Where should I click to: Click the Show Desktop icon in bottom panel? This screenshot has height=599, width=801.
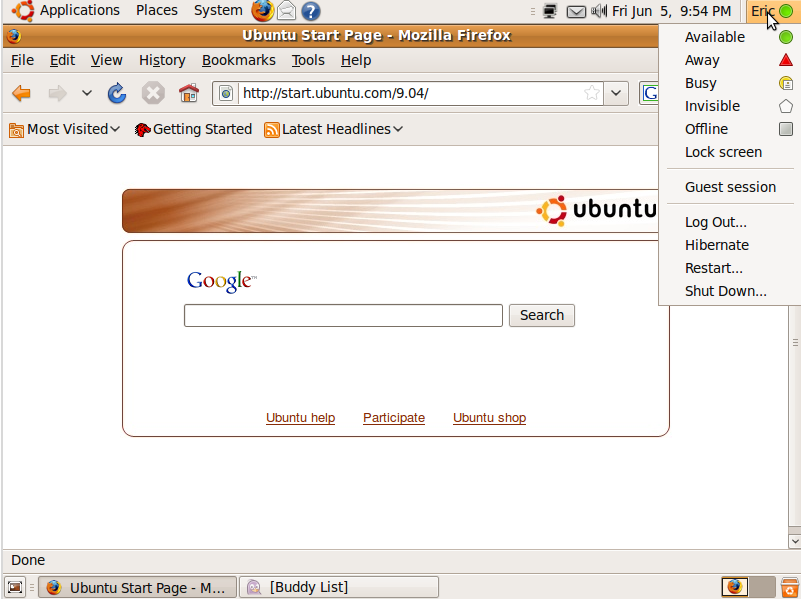click(x=15, y=587)
